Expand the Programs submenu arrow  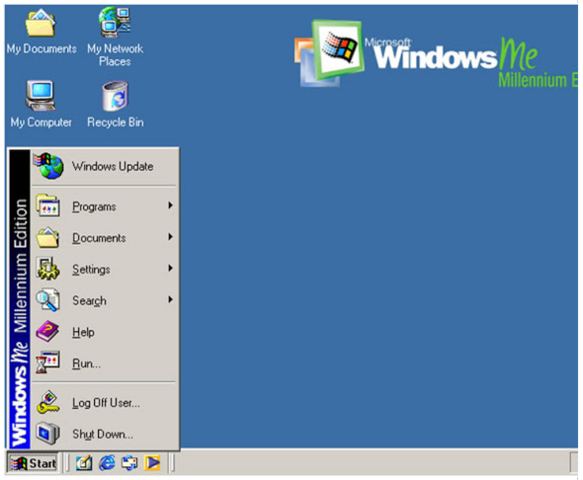(x=170, y=205)
